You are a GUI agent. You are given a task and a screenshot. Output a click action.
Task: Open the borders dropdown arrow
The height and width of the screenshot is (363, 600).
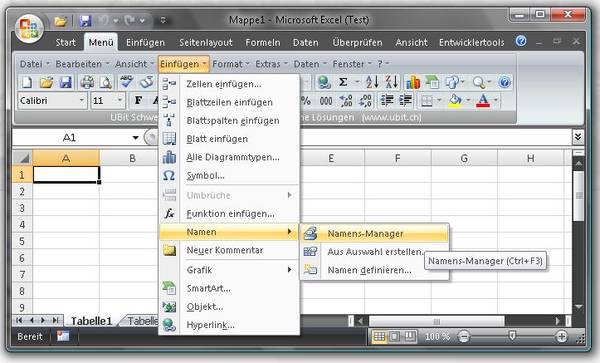pos(439,101)
